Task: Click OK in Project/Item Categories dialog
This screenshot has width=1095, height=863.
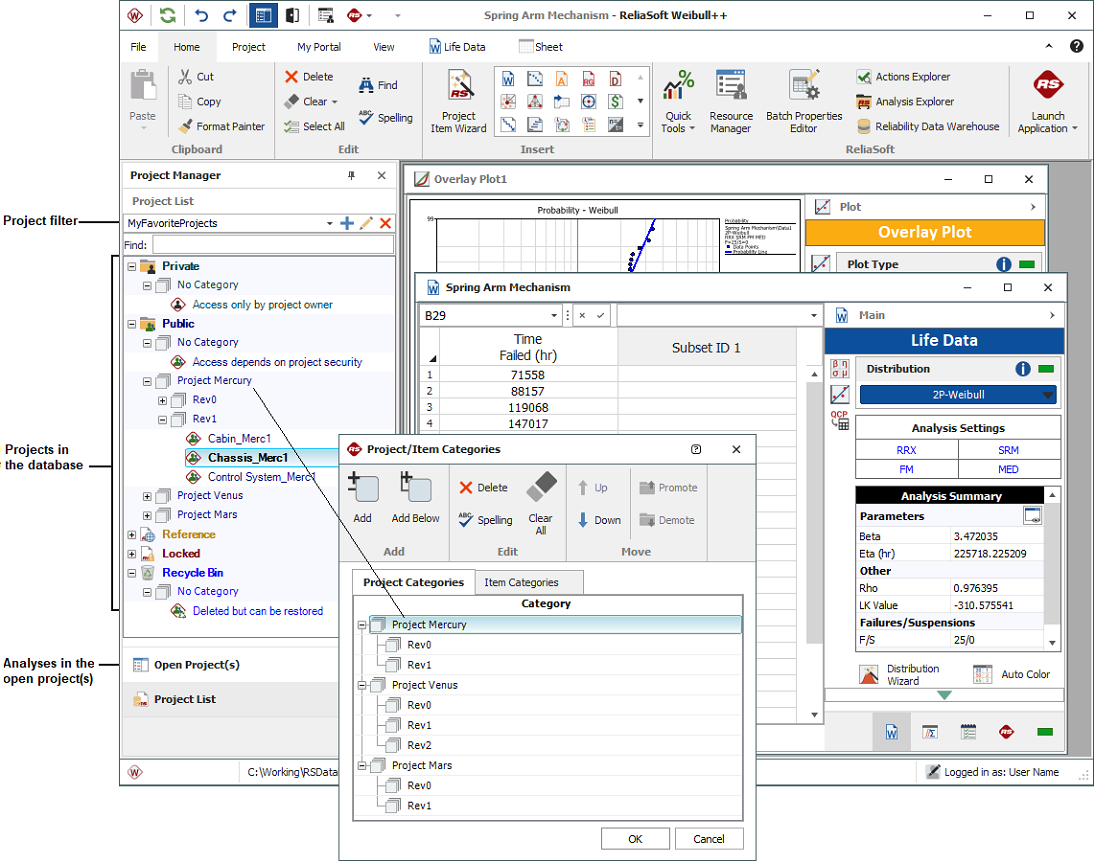Action: click(x=635, y=839)
